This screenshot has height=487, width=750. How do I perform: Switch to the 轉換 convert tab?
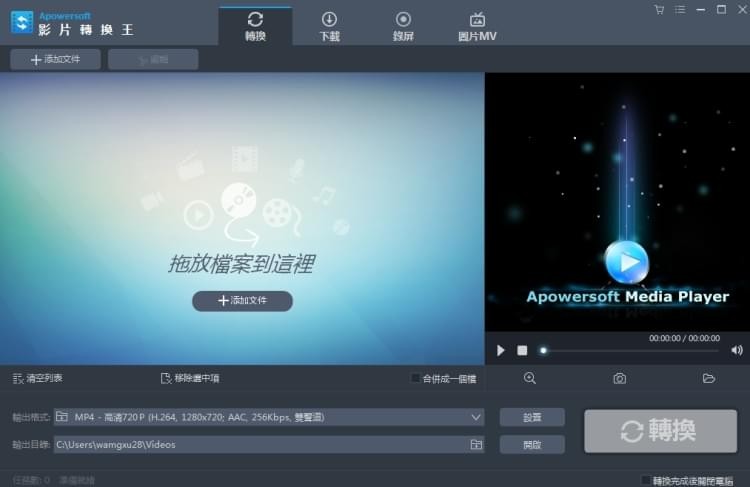255,26
